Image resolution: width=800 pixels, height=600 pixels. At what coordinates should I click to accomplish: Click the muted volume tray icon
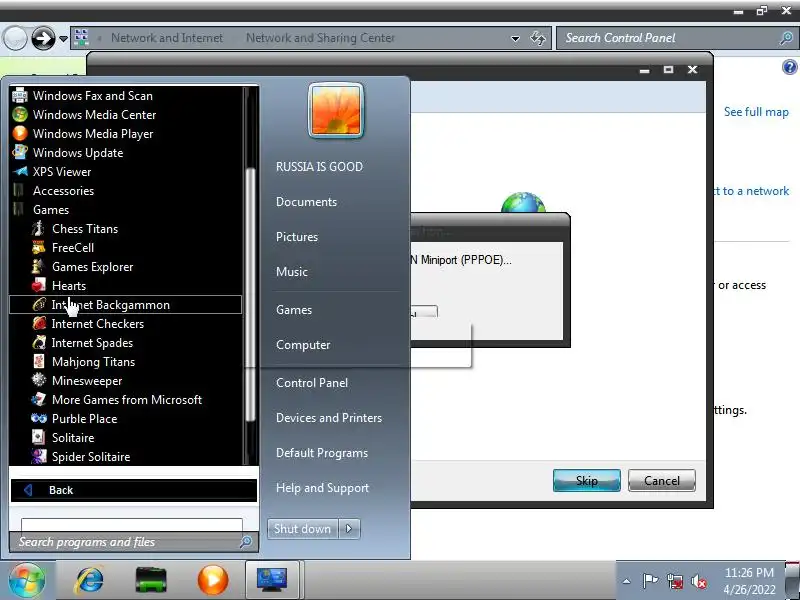[x=699, y=581]
